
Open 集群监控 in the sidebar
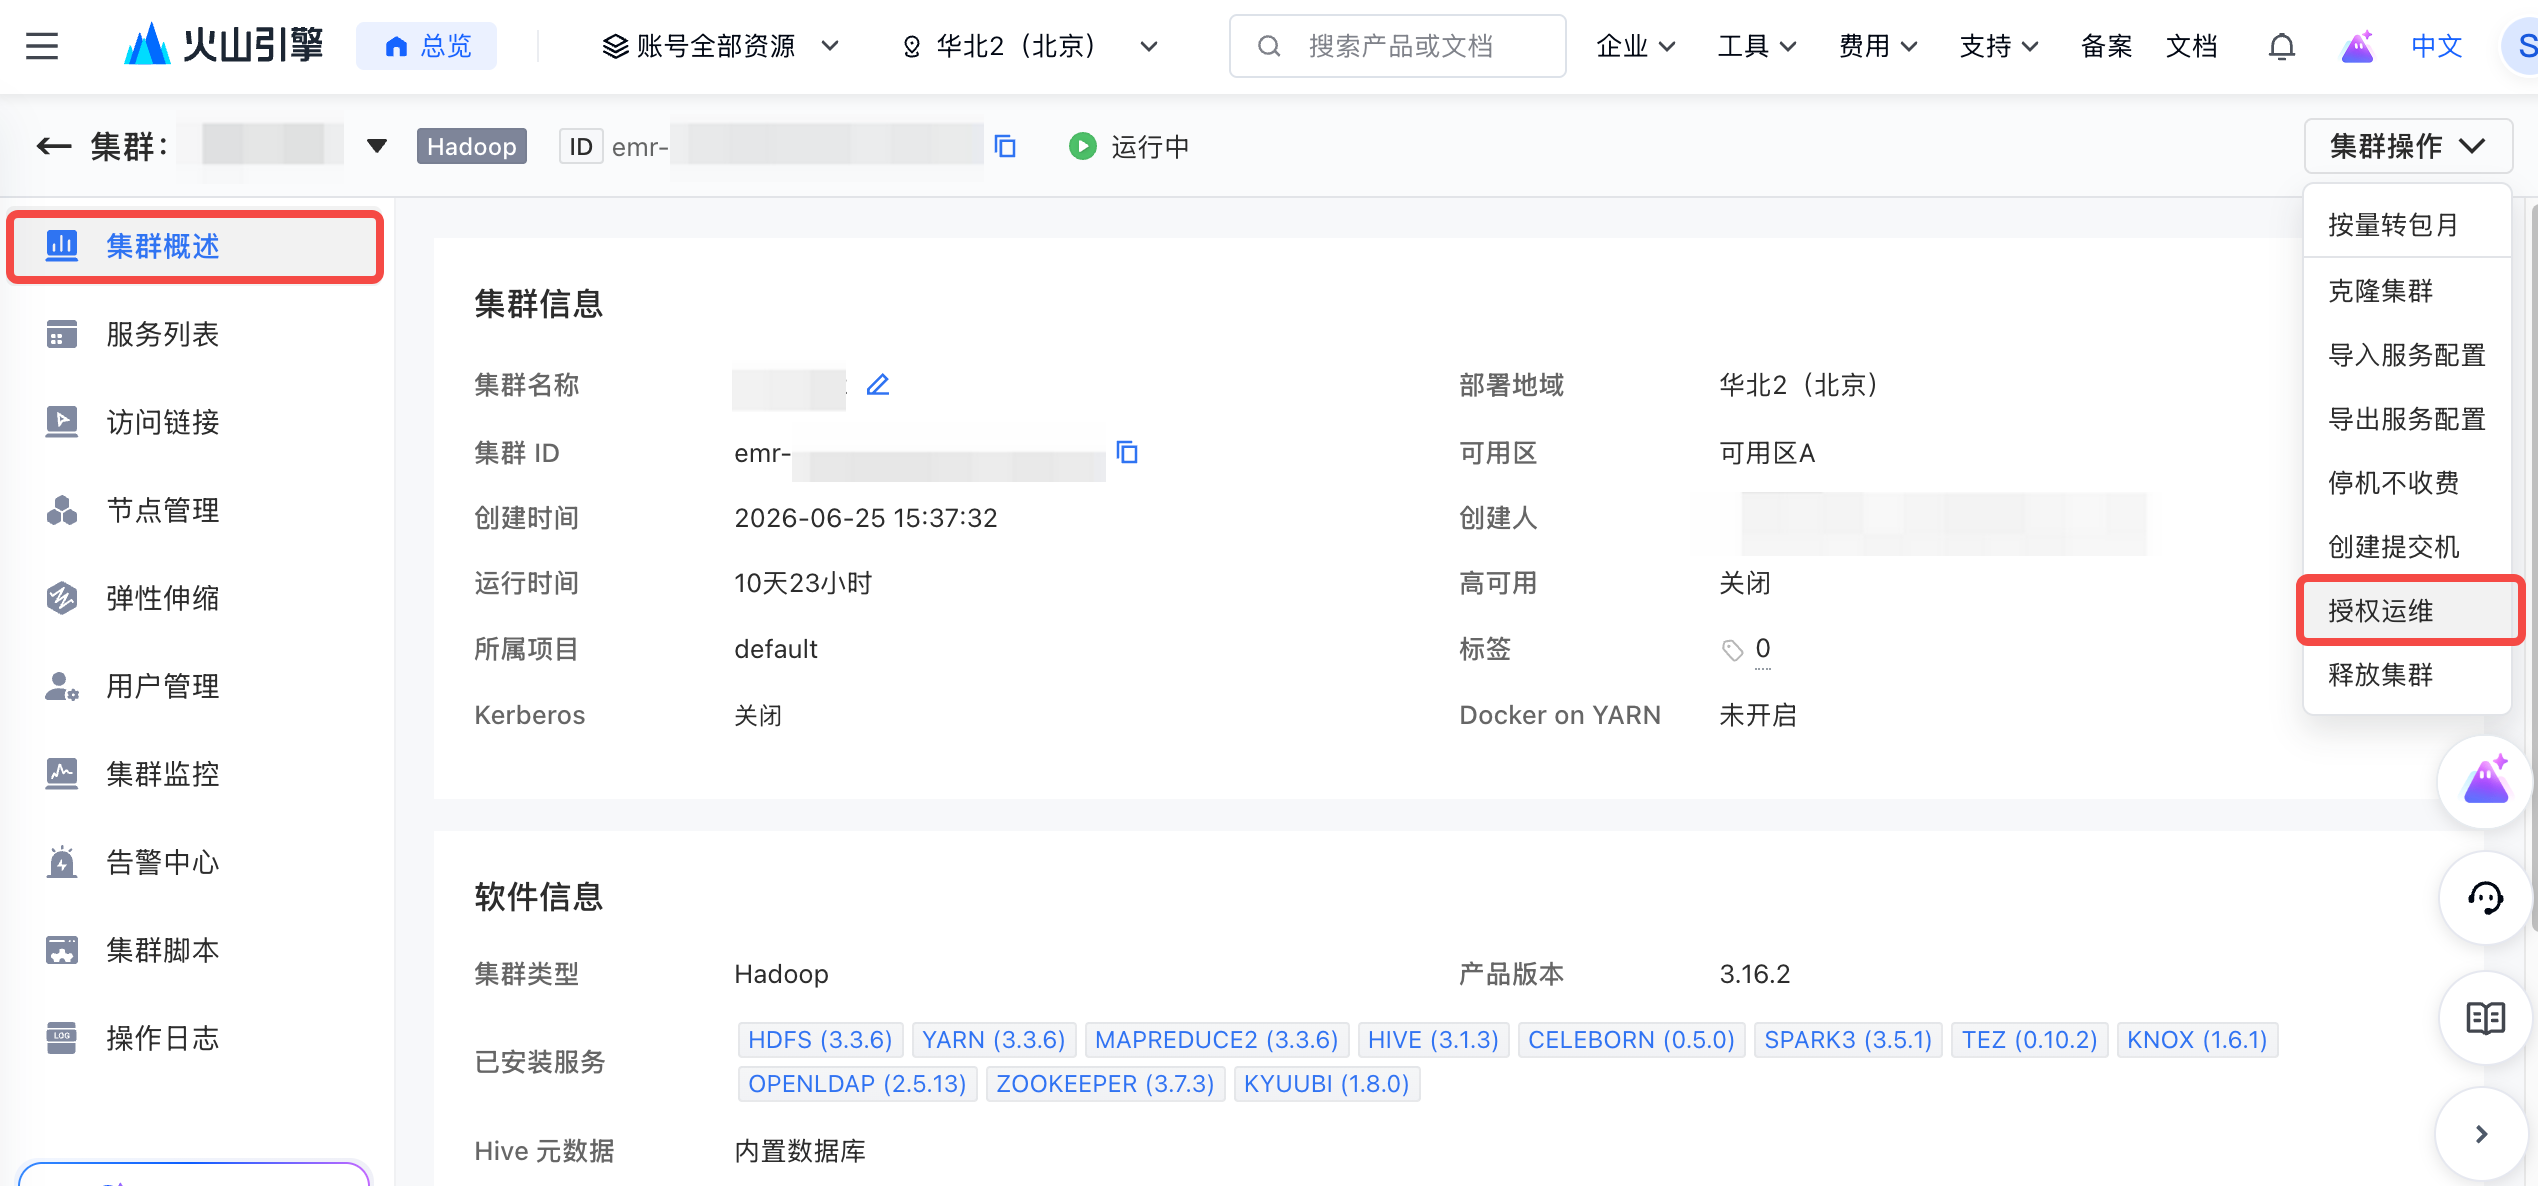(x=195, y=775)
